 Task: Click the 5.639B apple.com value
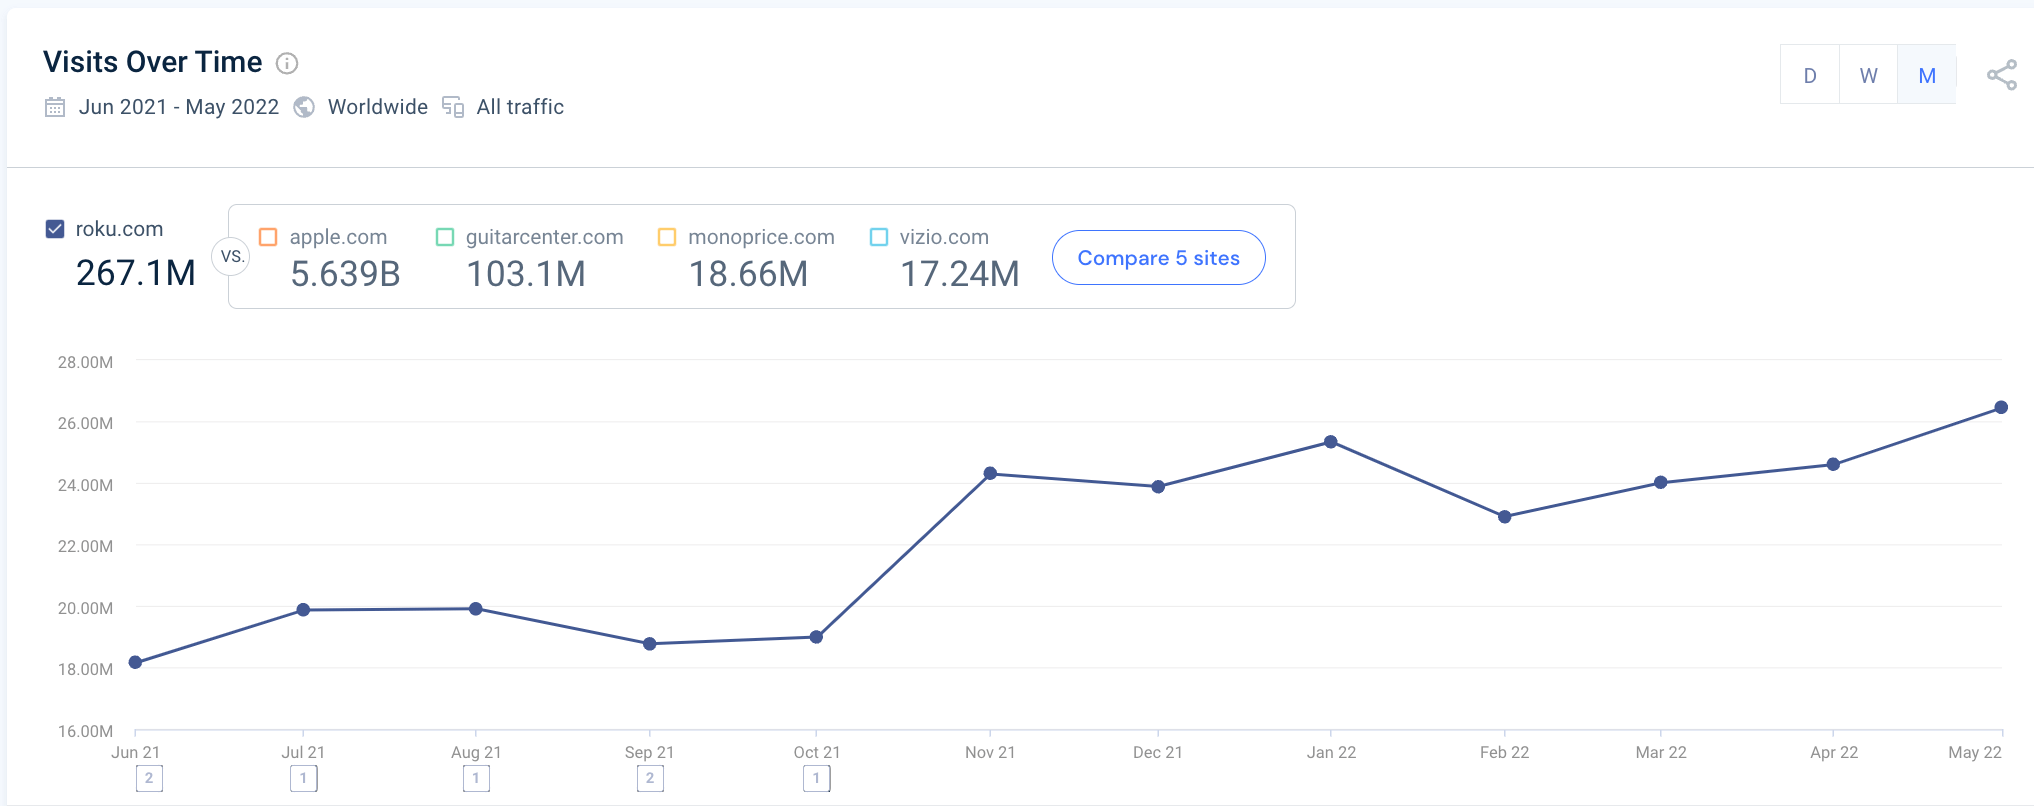click(x=345, y=274)
